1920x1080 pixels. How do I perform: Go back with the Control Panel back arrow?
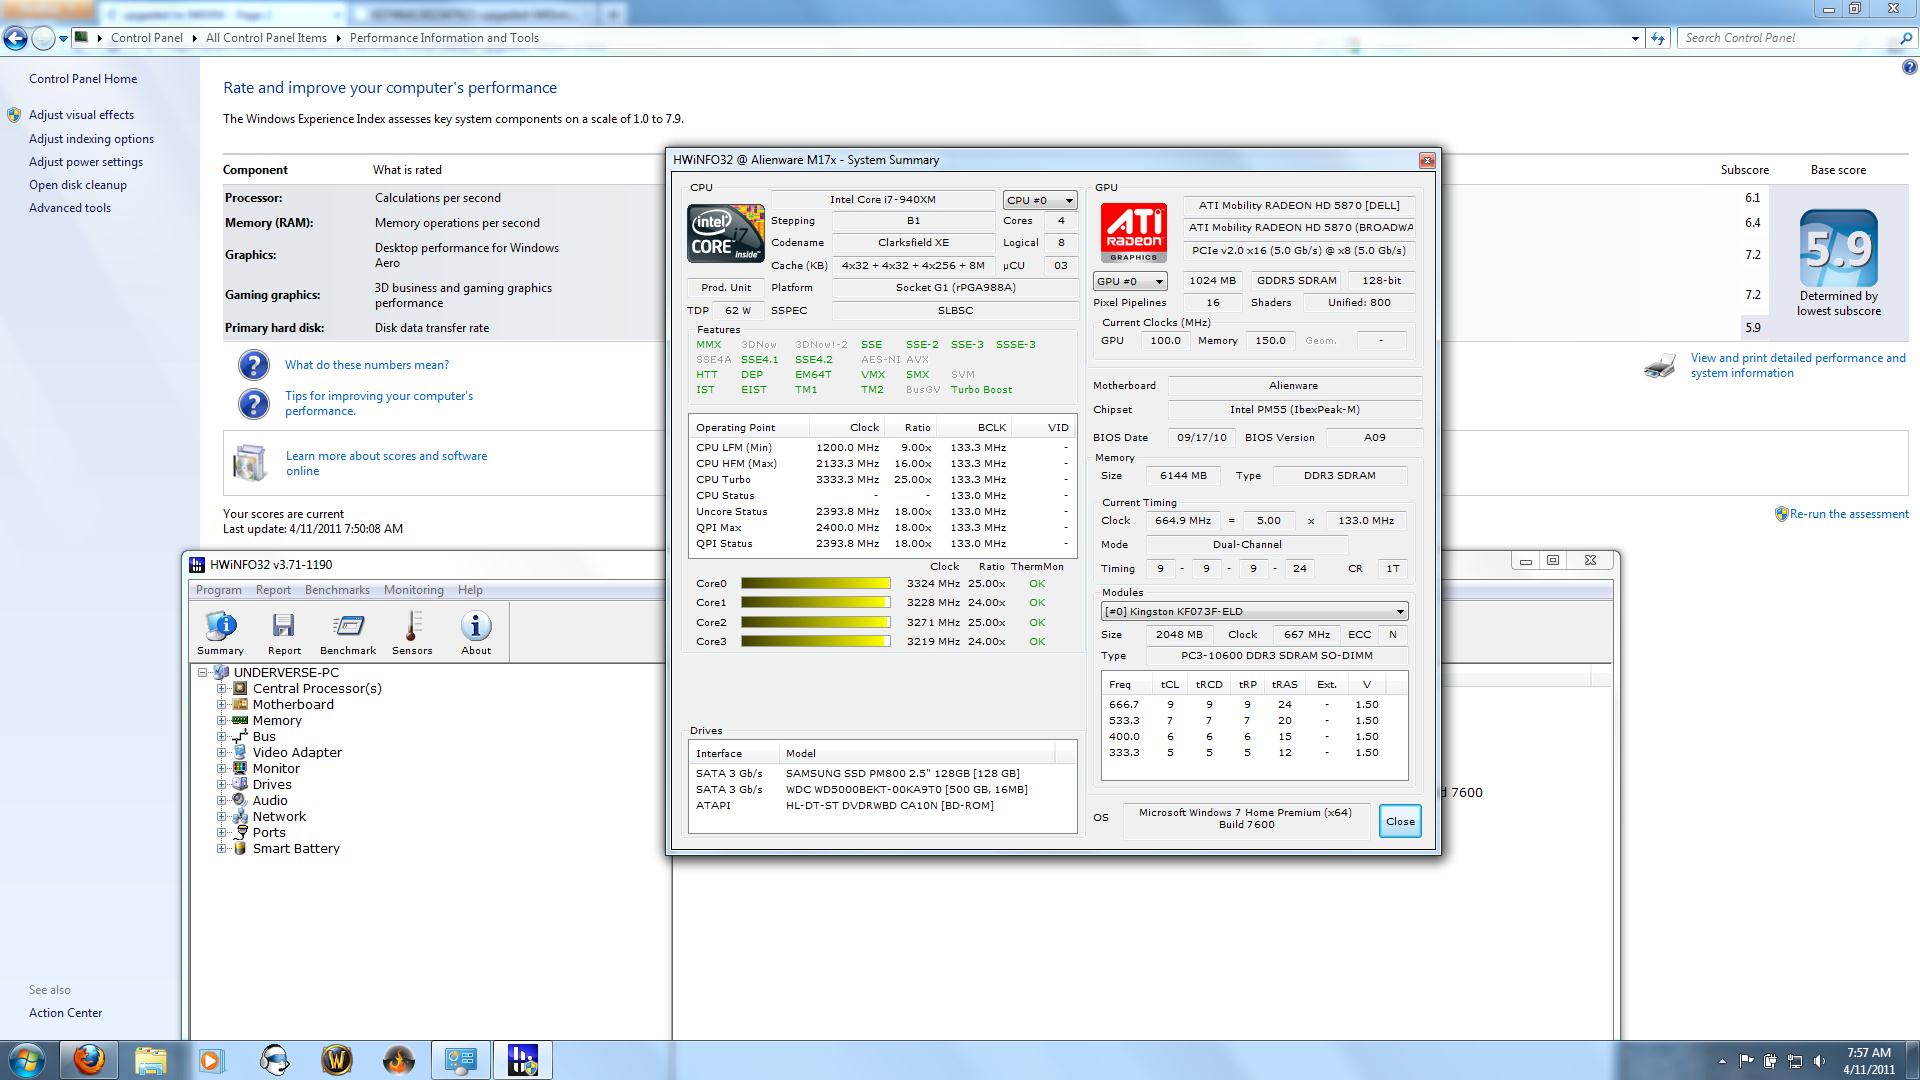pyautogui.click(x=15, y=38)
